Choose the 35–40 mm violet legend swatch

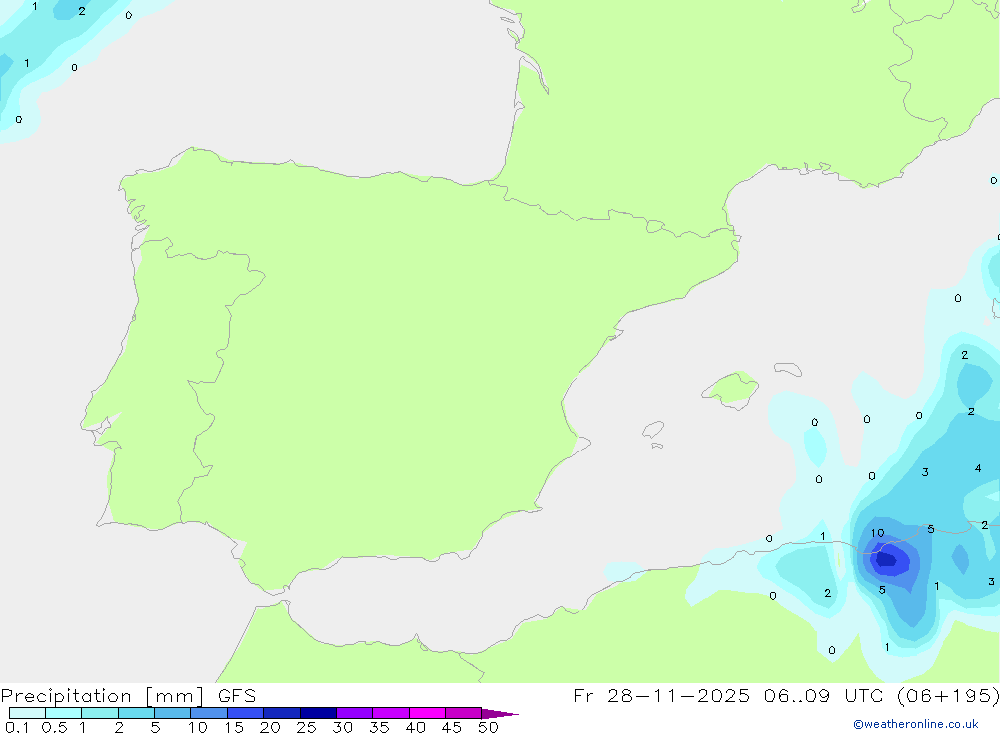[x=390, y=713]
